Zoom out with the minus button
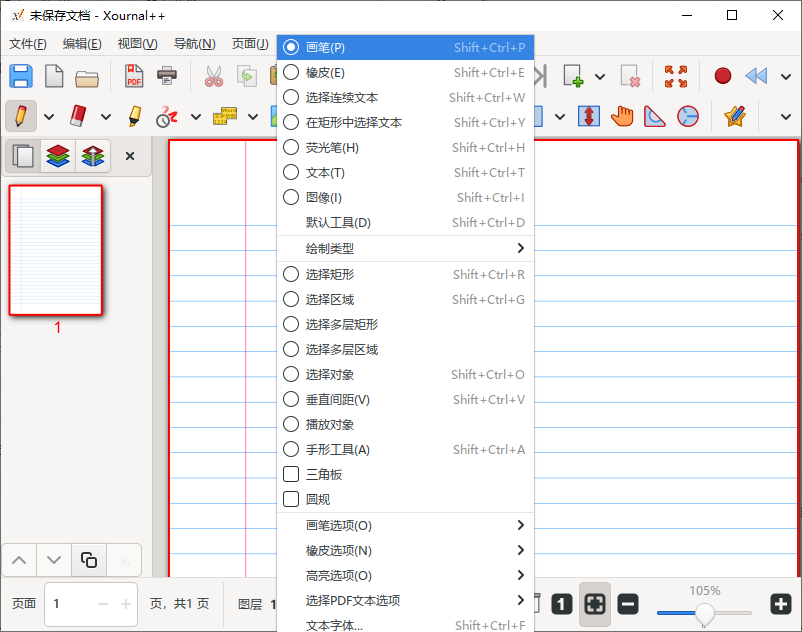802x632 pixels. (628, 604)
